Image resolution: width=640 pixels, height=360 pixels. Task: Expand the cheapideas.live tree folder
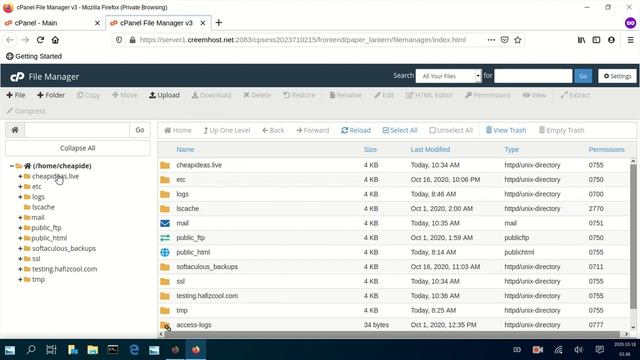(x=20, y=176)
